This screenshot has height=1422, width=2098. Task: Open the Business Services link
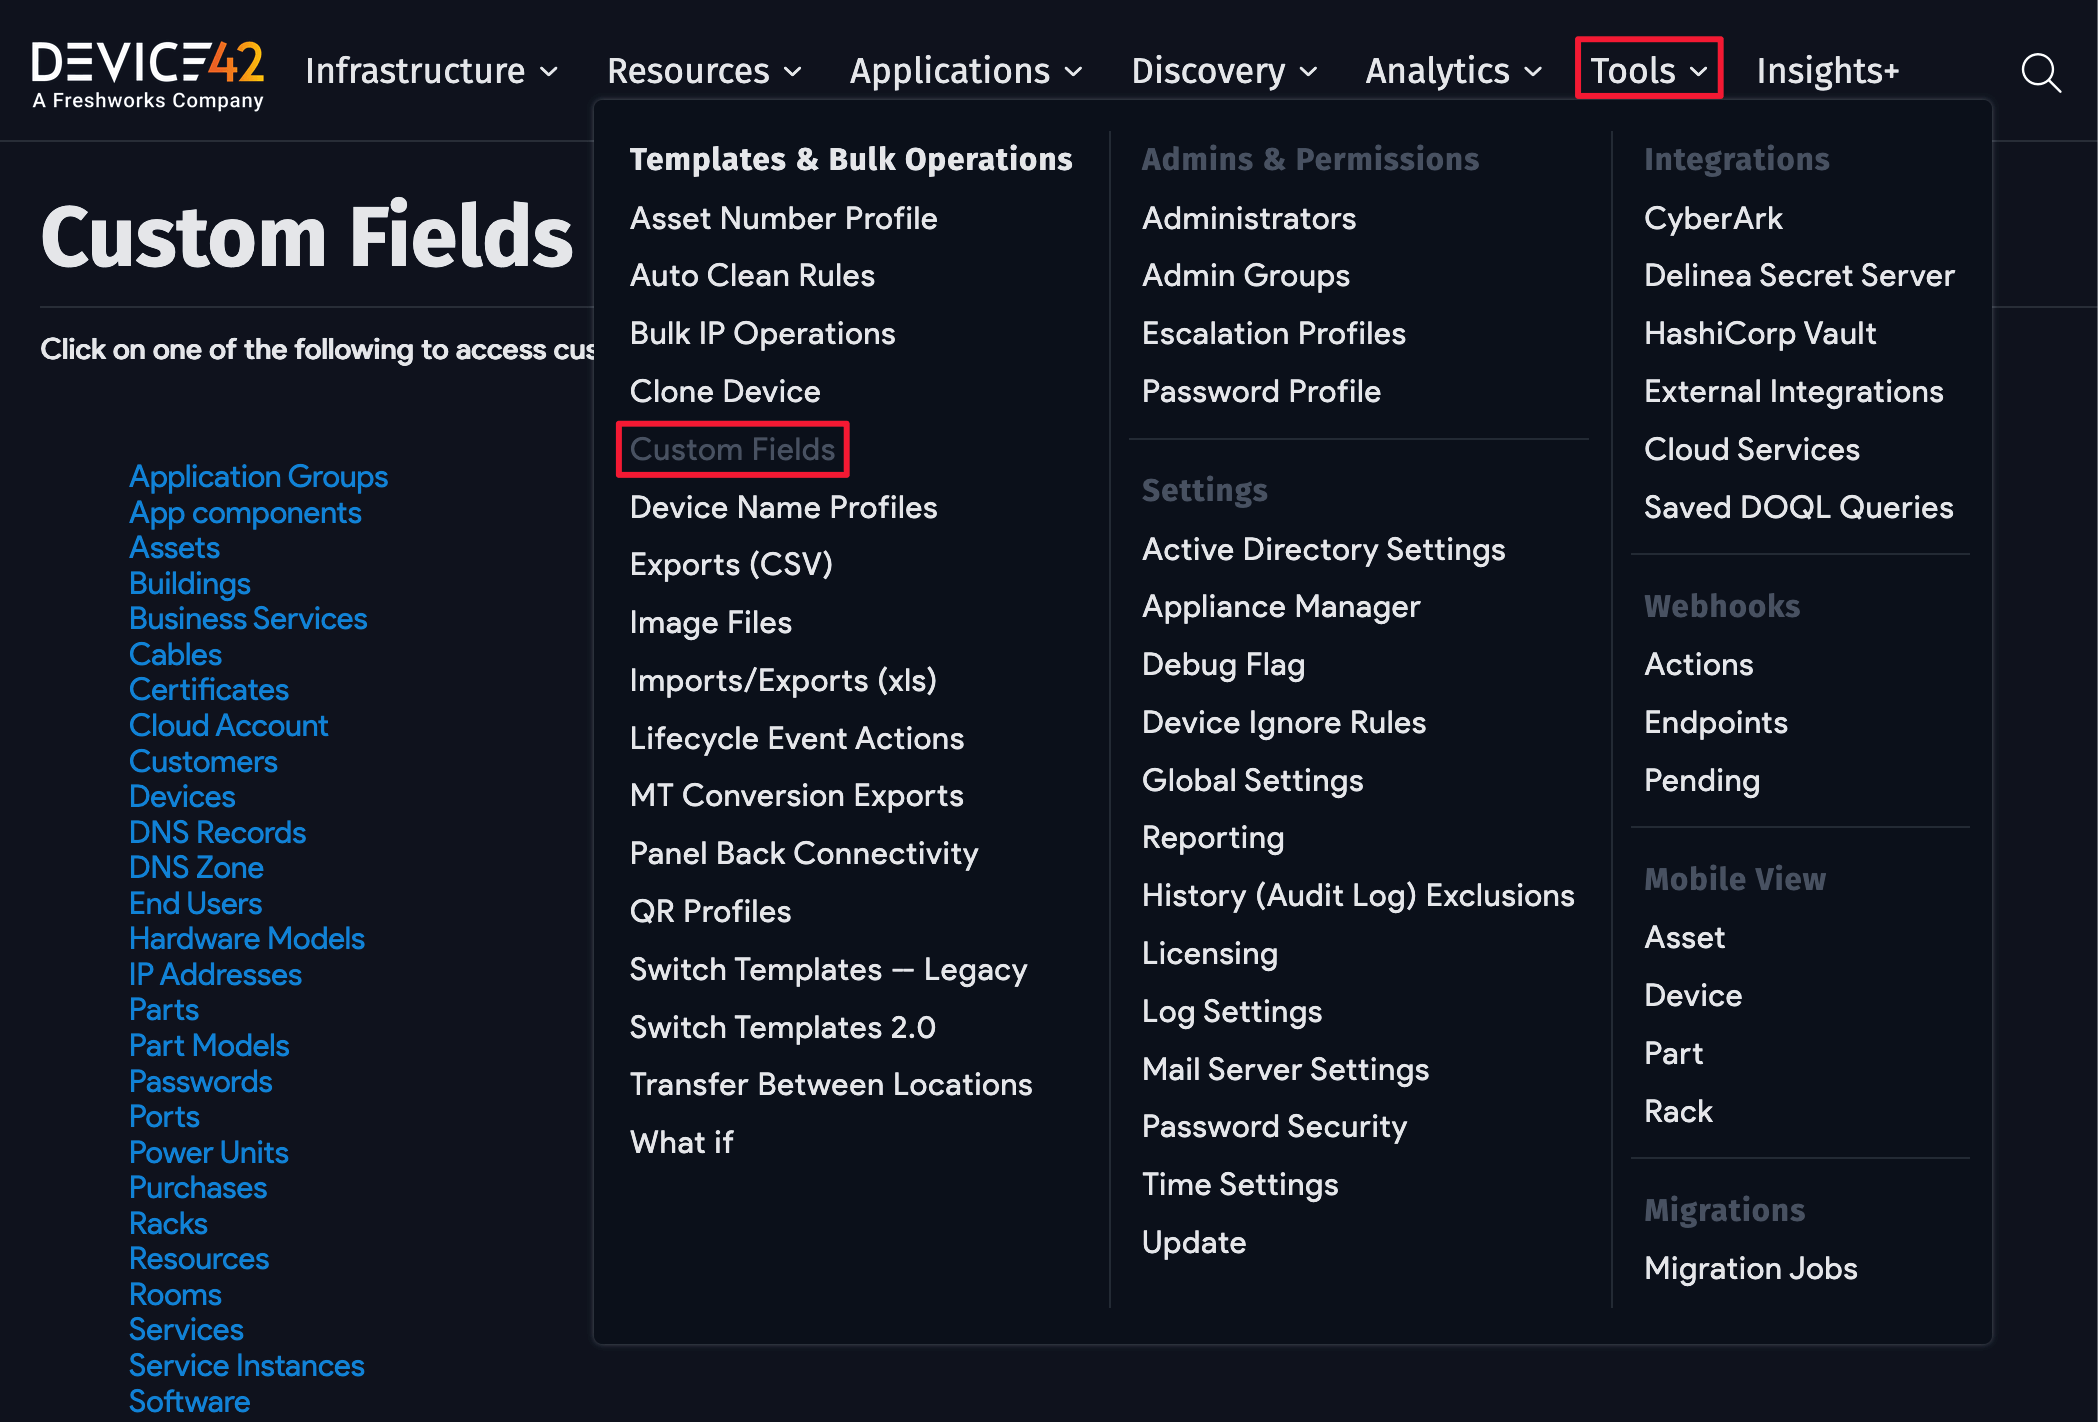pos(248,619)
